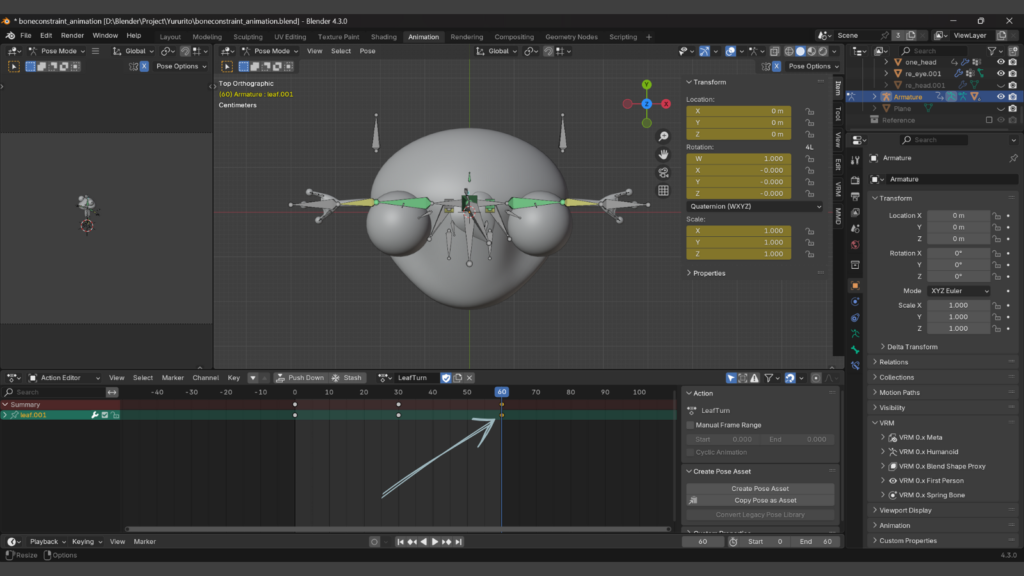
Task: Open the Output properties tab icon
Action: coord(855,197)
